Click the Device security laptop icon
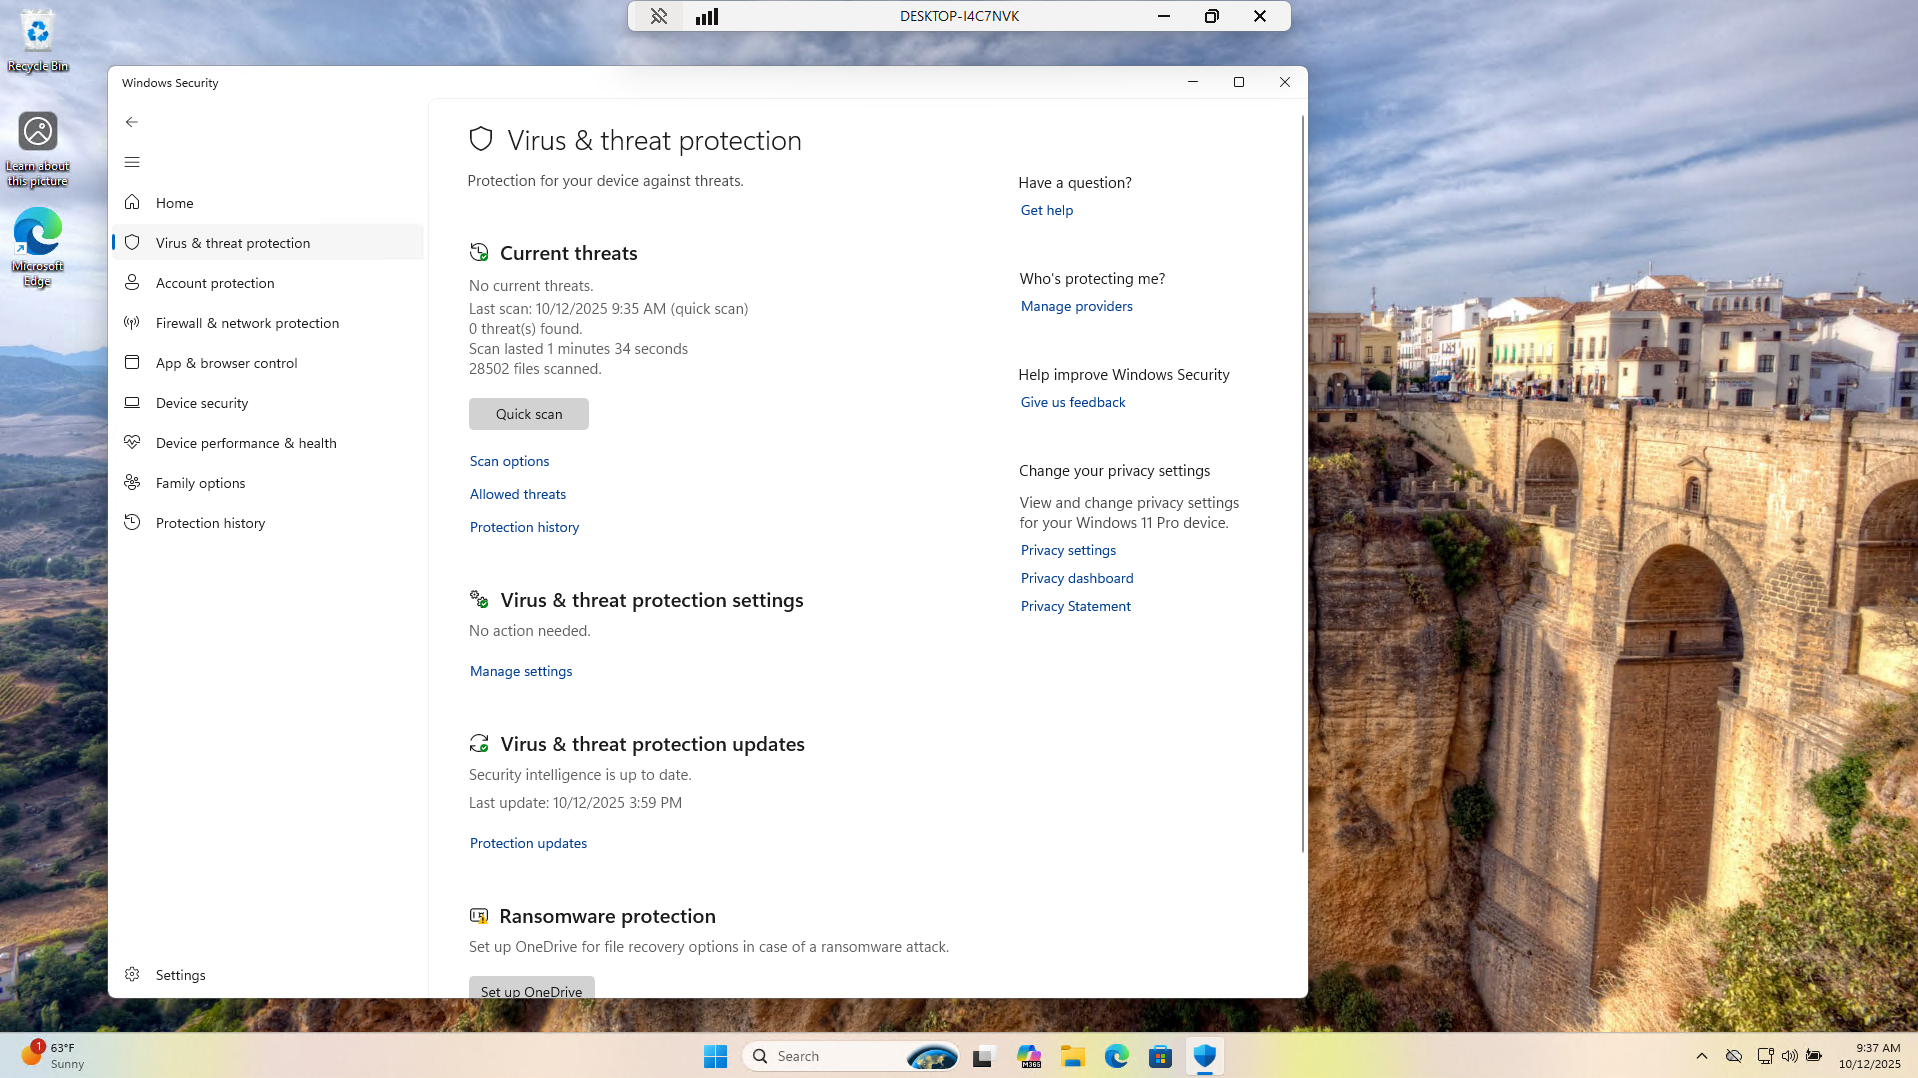Image resolution: width=1918 pixels, height=1078 pixels. click(x=132, y=403)
